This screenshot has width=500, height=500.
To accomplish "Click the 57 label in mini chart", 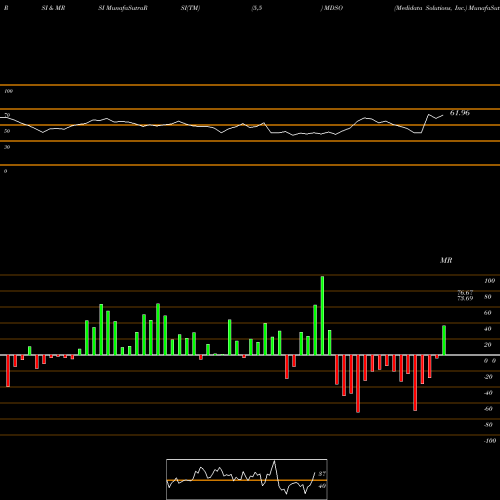I will pos(322,474).
